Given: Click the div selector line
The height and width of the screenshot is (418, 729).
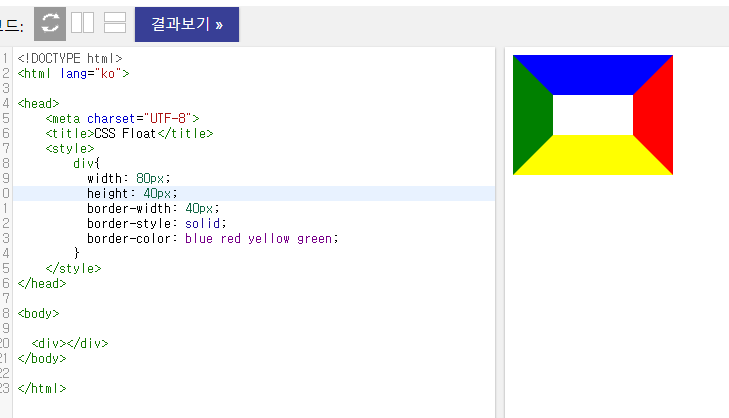Looking at the screenshot, I should [x=86, y=163].
